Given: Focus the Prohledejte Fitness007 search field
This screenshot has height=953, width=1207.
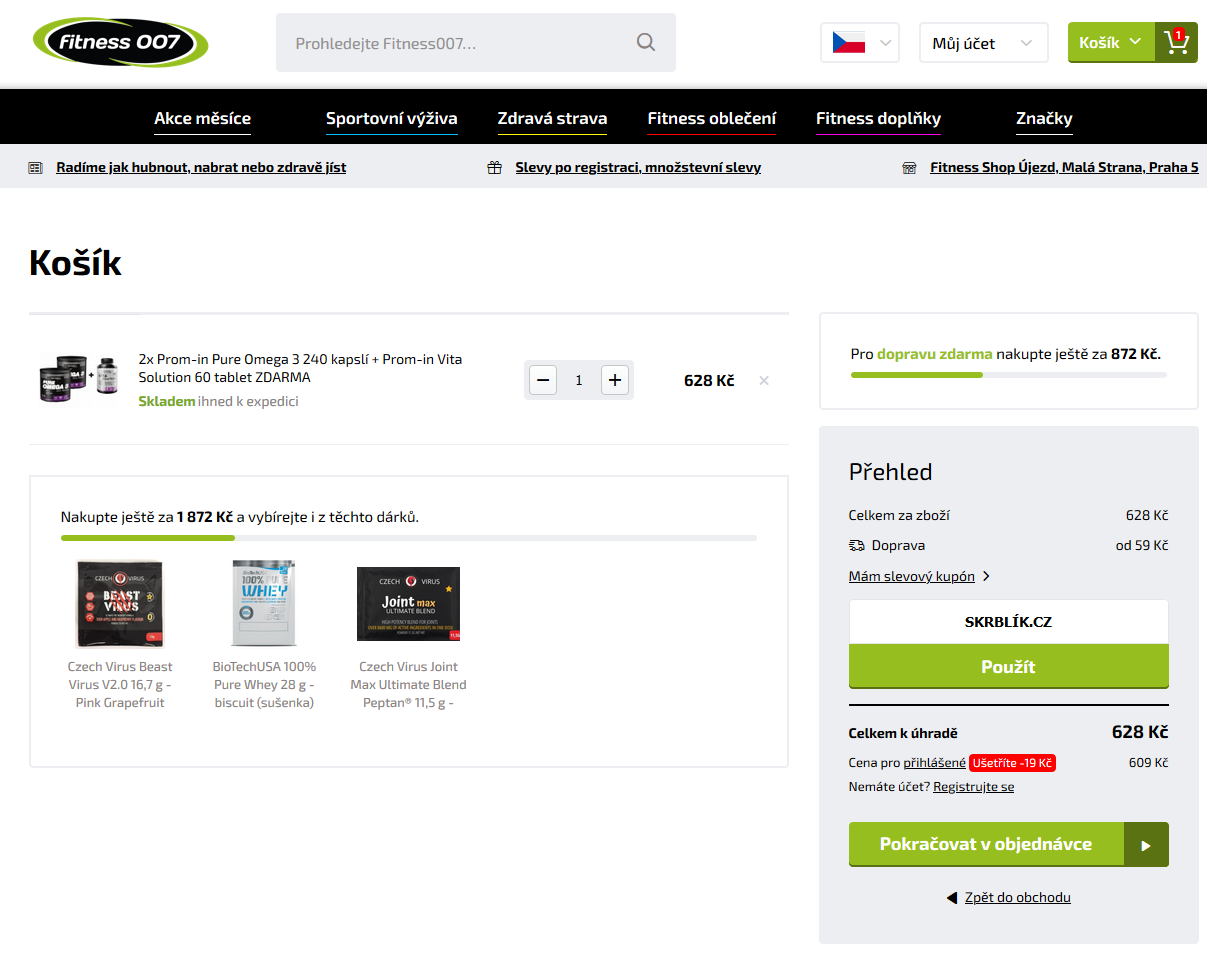Looking at the screenshot, I should (476, 42).
